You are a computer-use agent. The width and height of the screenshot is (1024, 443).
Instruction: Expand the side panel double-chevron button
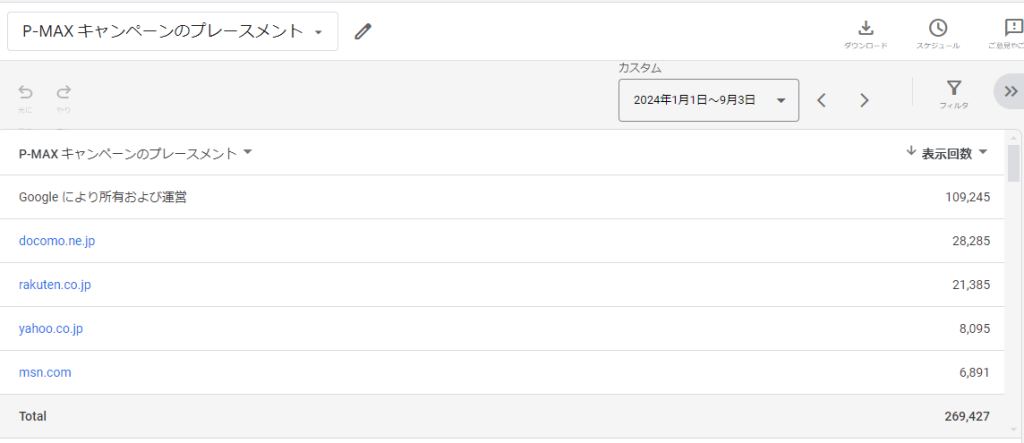pyautogui.click(x=1010, y=91)
